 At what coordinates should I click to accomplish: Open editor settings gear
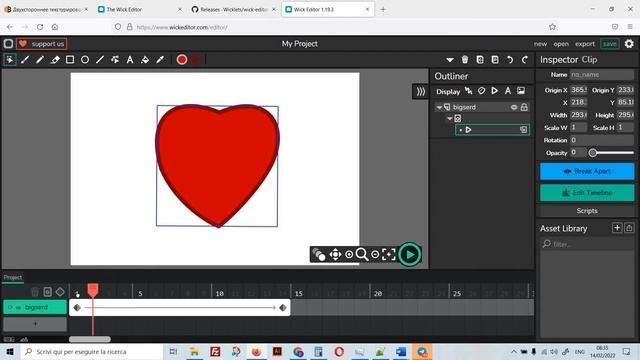(629, 43)
